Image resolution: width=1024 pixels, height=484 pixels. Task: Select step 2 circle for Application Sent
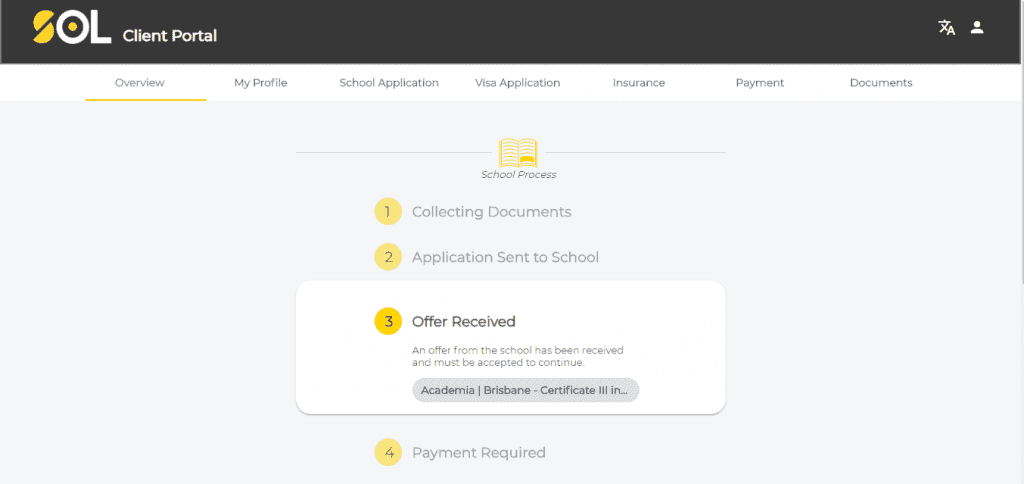pyautogui.click(x=388, y=257)
